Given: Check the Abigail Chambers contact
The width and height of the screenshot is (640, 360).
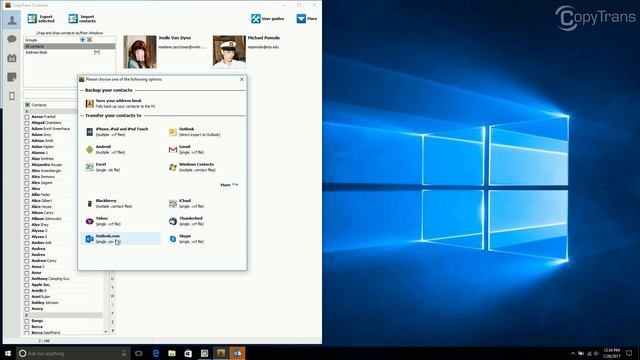Looking at the screenshot, I should (27, 123).
